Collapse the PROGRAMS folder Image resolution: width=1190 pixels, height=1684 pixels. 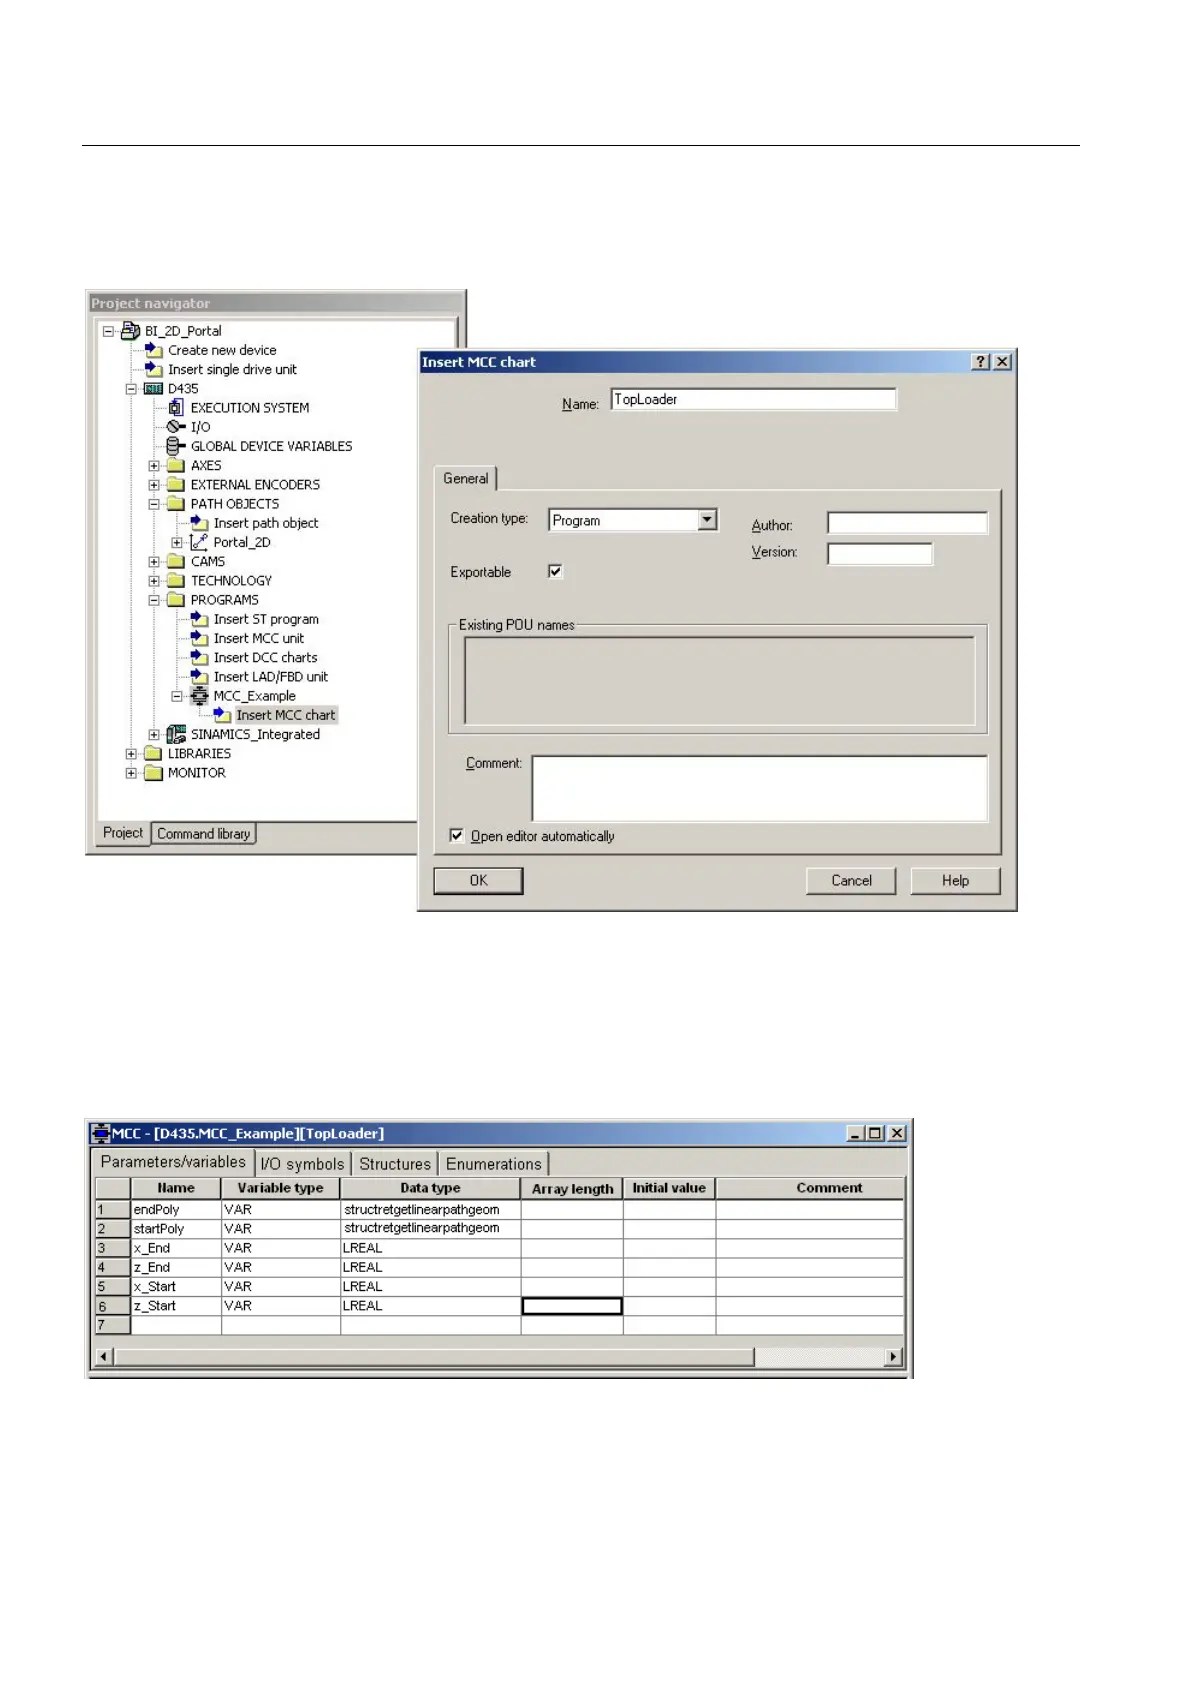154,600
